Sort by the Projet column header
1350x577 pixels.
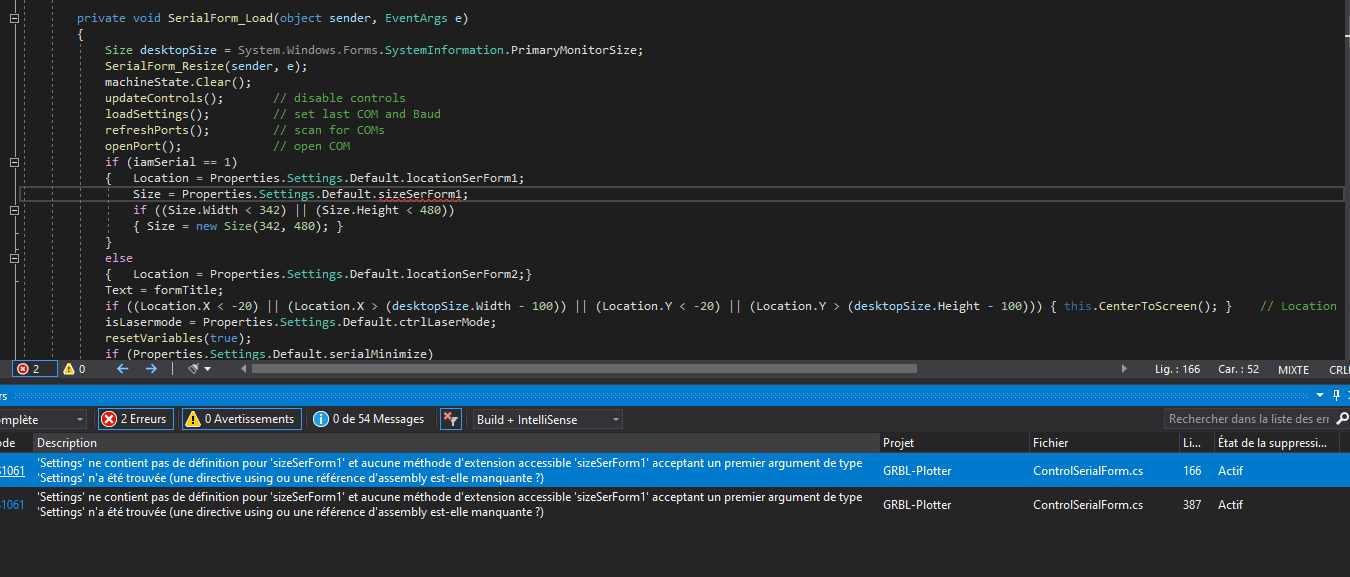pos(898,442)
